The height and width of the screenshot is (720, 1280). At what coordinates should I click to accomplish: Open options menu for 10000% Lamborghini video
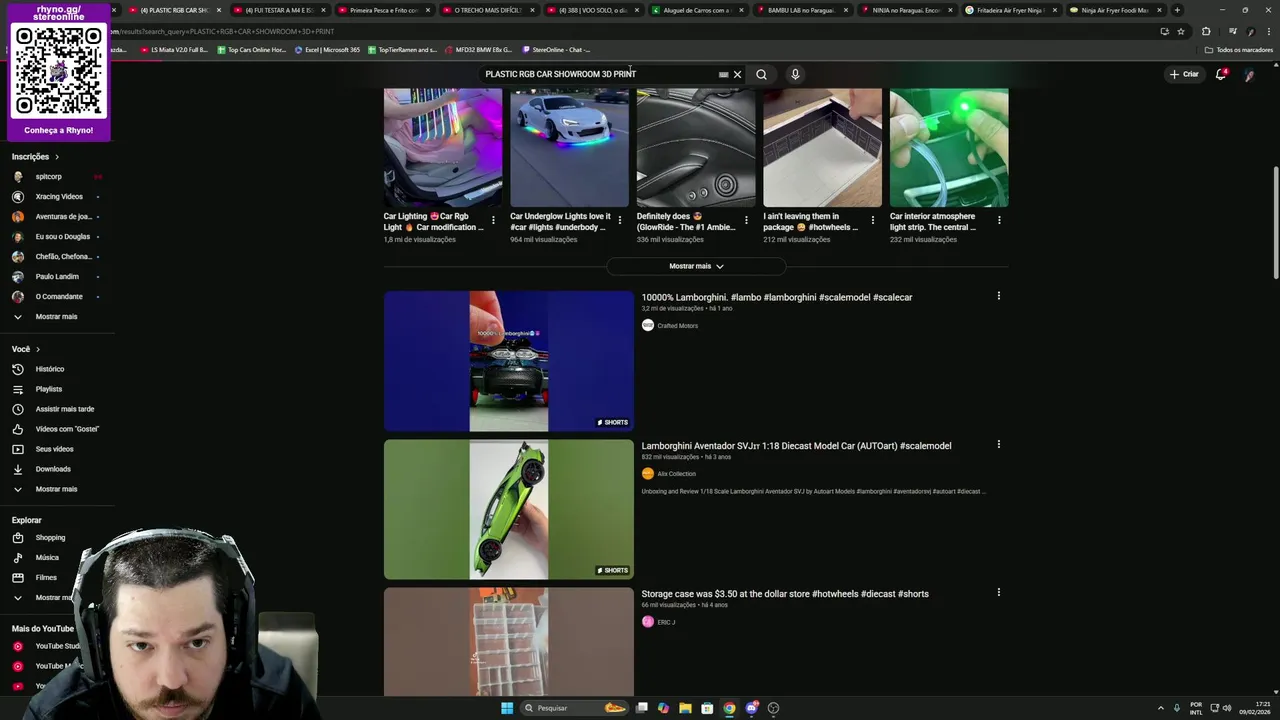(x=998, y=296)
